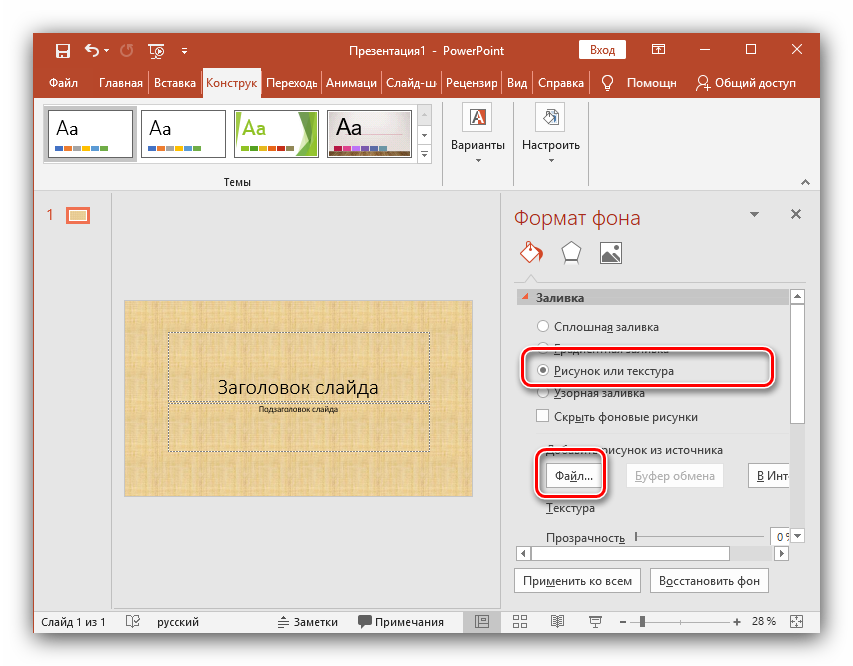853x666 pixels.
Task: Click русский language in status bar
Action: 178,622
